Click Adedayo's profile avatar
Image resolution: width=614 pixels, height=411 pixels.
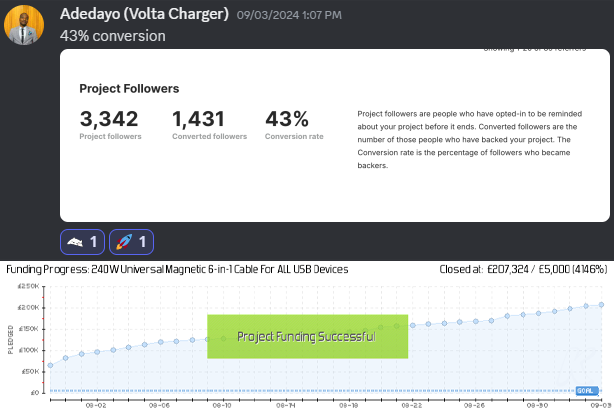(24, 25)
